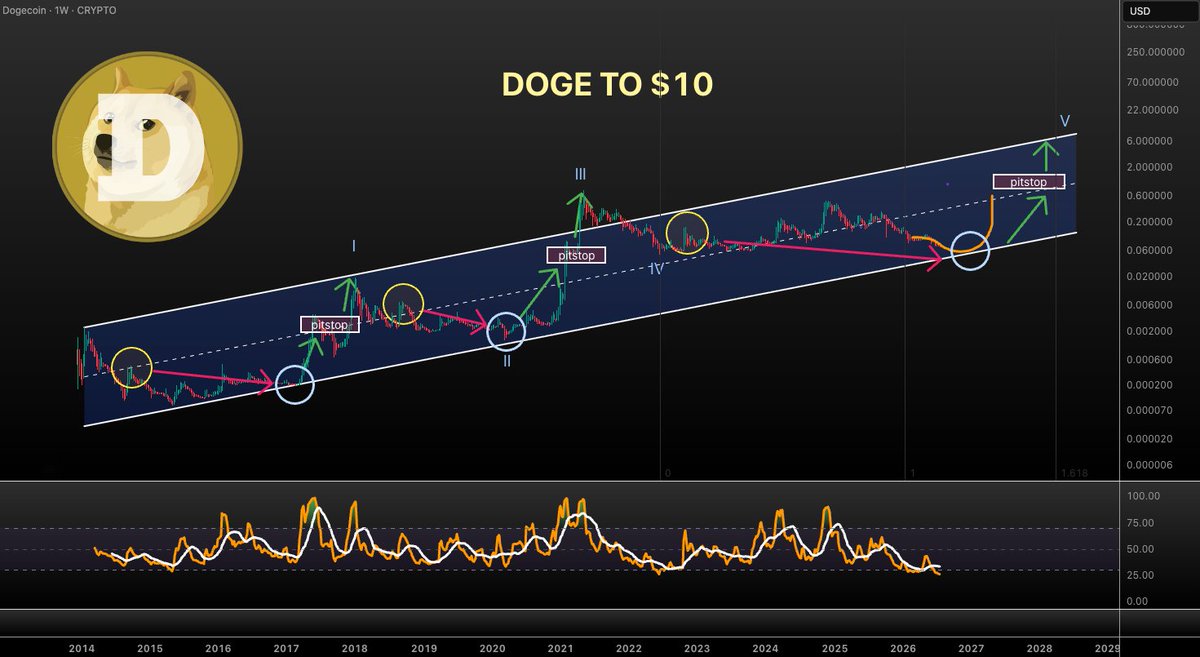Click the 2025 year on time axis

pos(834,648)
